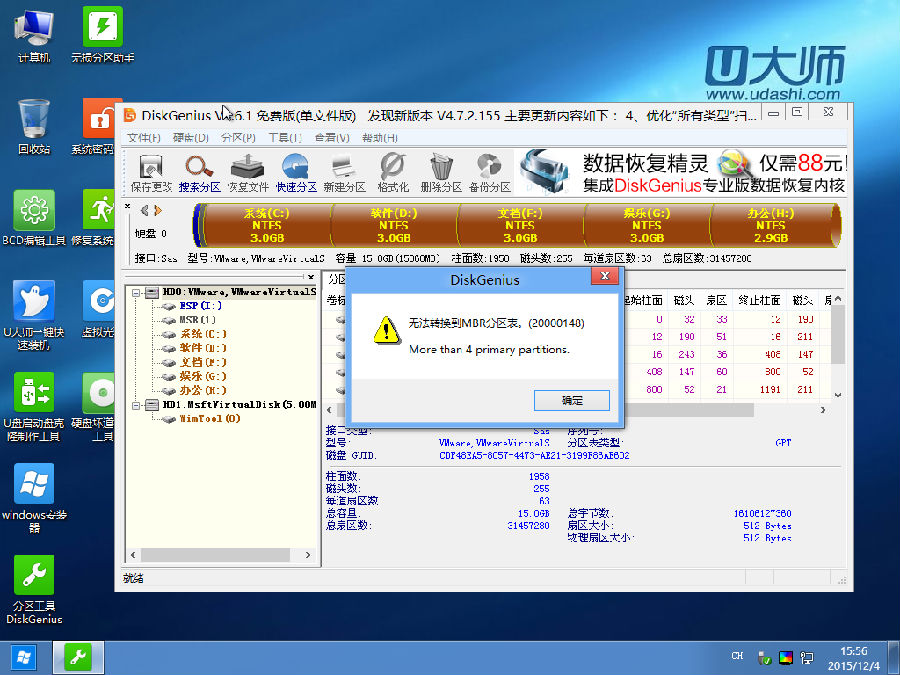The height and width of the screenshot is (675, 900).
Task: Select 系统(C:) in the disk tree
Action: [x=203, y=333]
